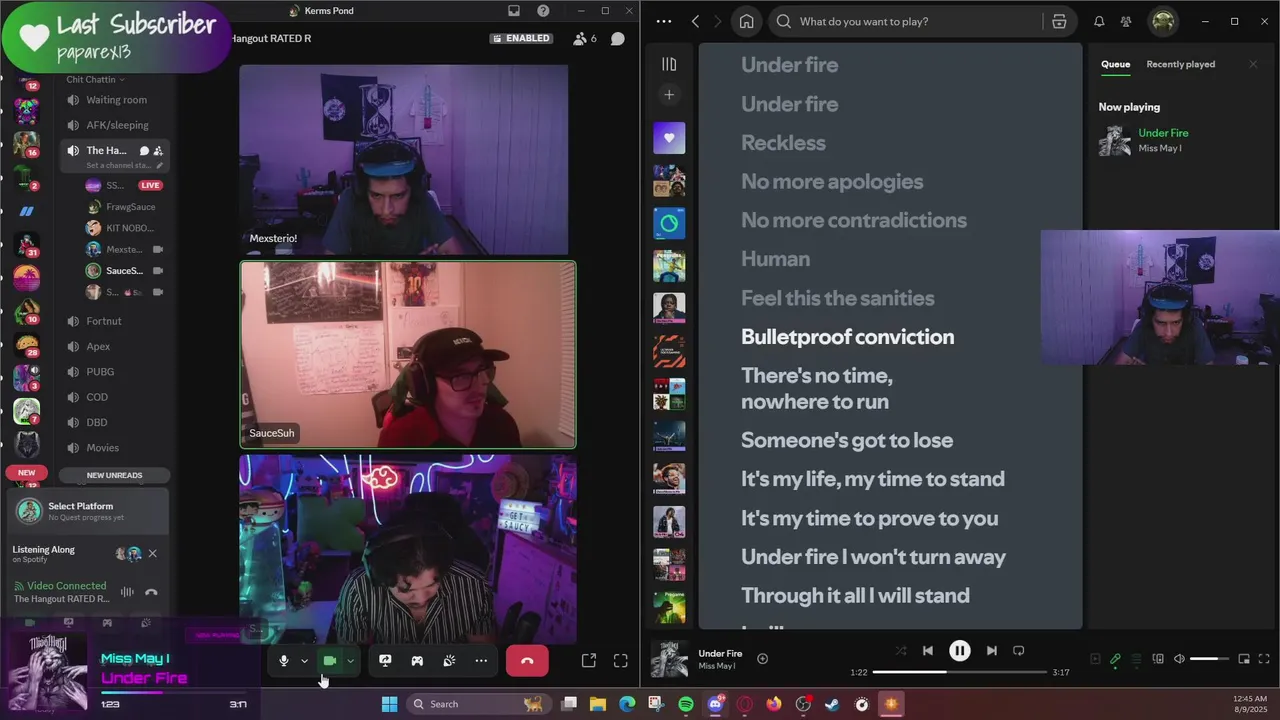Close the Spotify queue panel

(x=1253, y=64)
